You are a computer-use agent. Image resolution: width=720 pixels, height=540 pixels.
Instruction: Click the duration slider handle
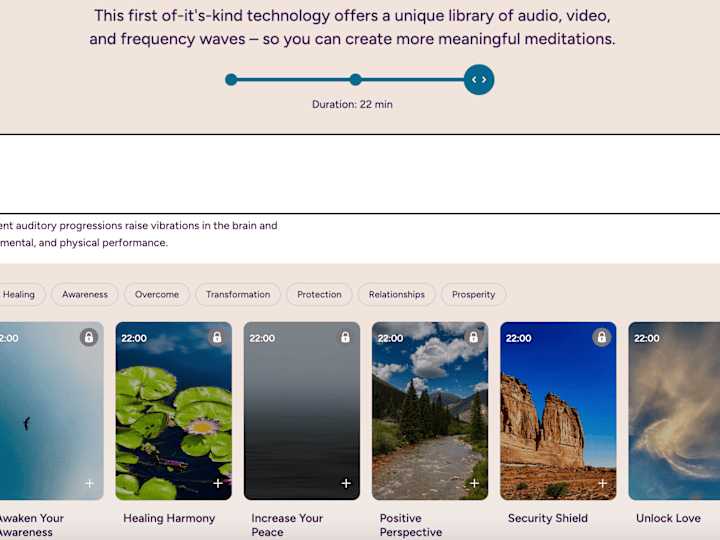click(x=479, y=80)
